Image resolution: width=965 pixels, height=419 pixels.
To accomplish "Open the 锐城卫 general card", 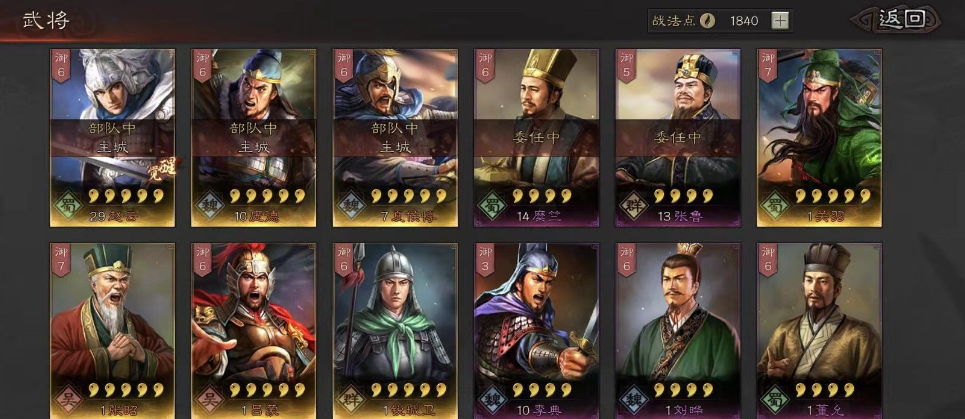I will (395, 331).
